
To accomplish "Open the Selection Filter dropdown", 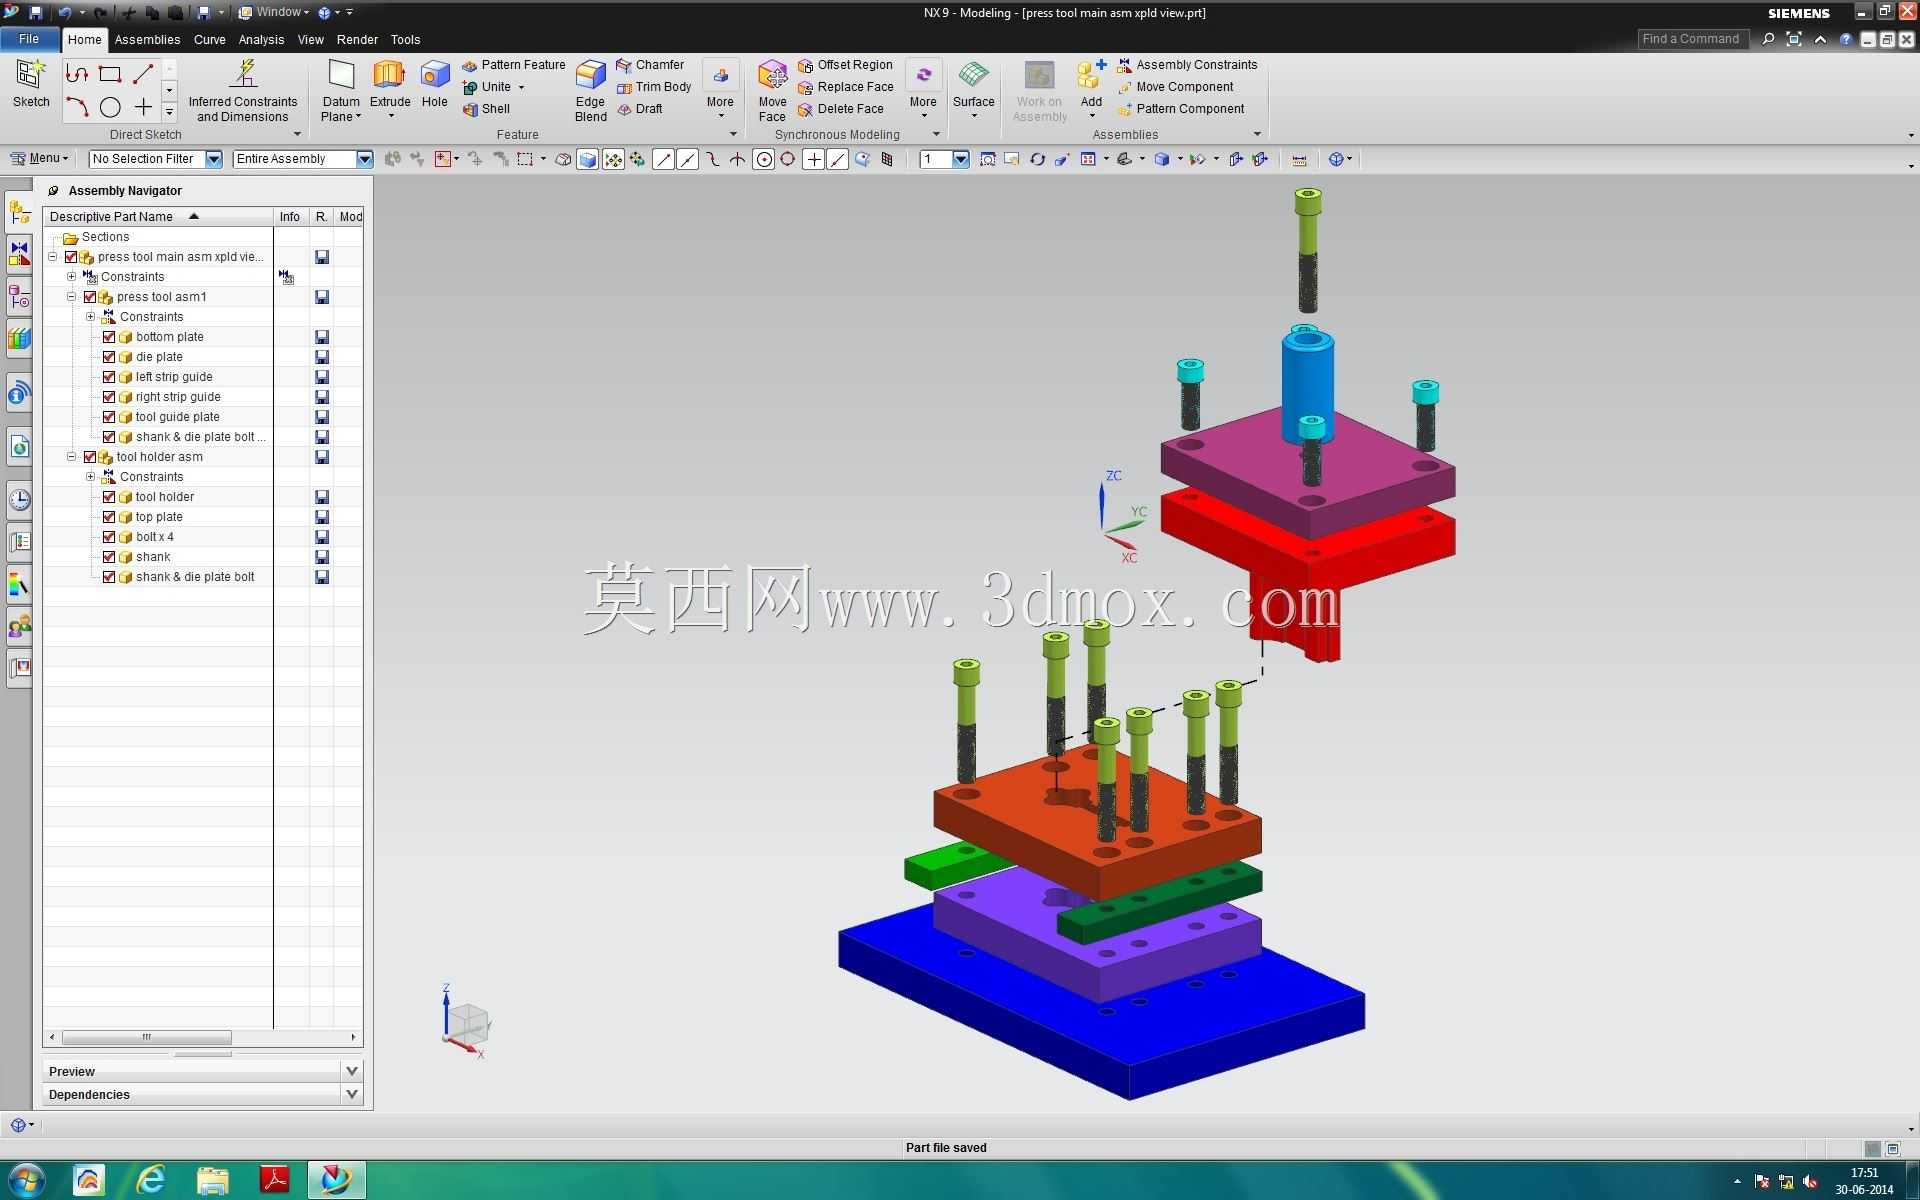I will click(213, 159).
